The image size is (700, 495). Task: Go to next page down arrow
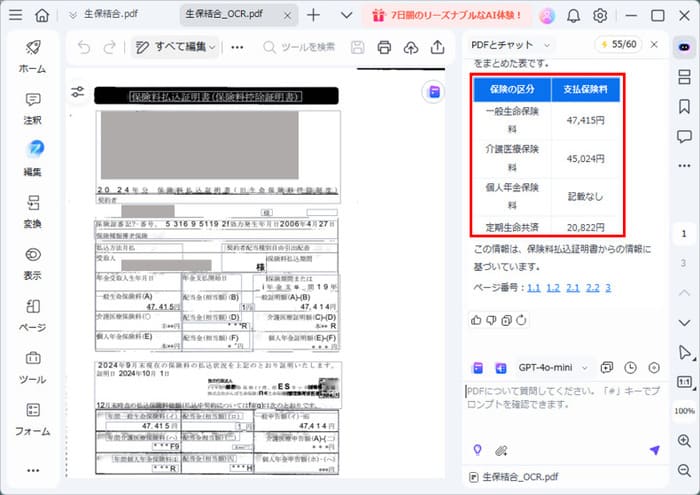coord(684,322)
